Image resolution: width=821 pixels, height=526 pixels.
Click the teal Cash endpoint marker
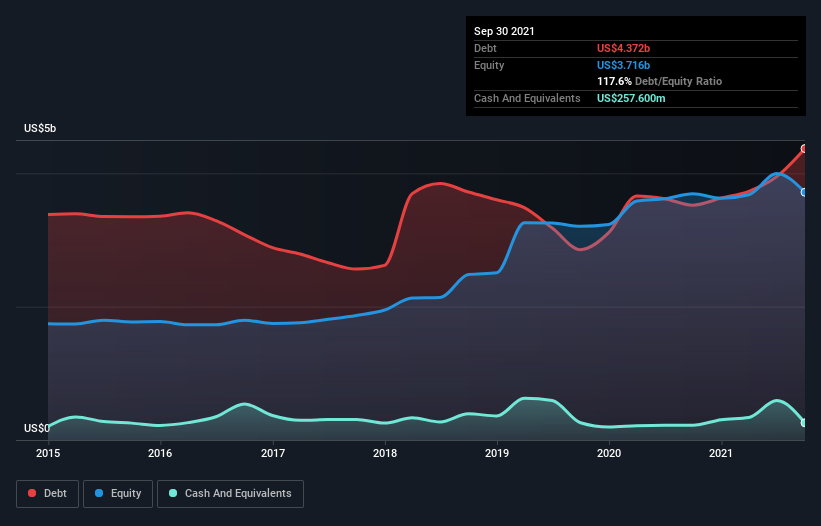[805, 422]
